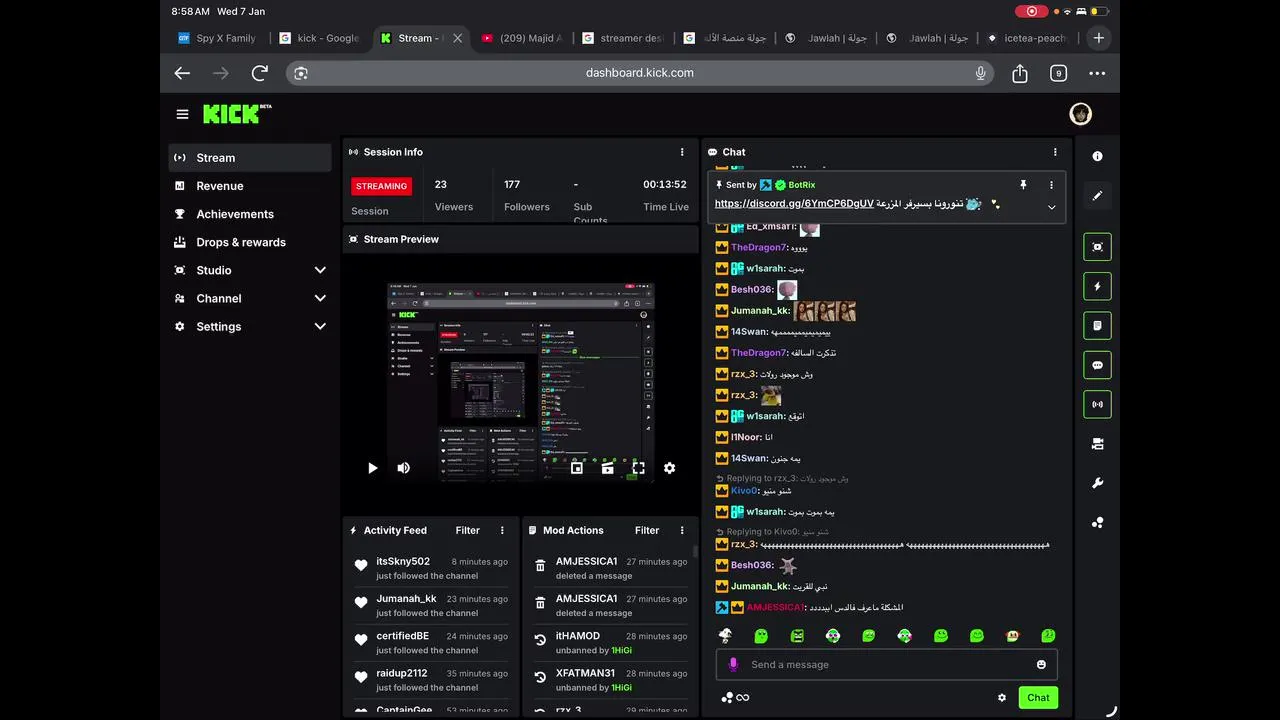The width and height of the screenshot is (1280, 720).
Task: Mute the stream preview volume
Action: (403, 468)
